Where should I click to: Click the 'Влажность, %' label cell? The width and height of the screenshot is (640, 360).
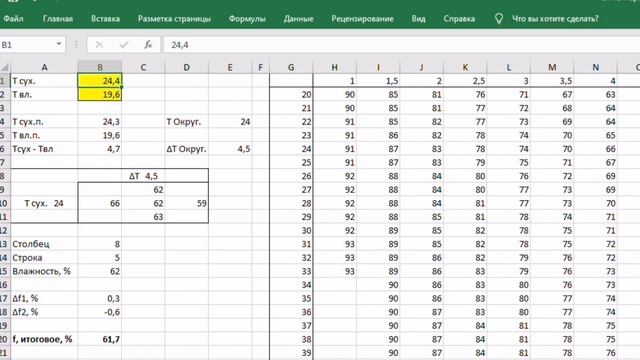pyautogui.click(x=44, y=271)
